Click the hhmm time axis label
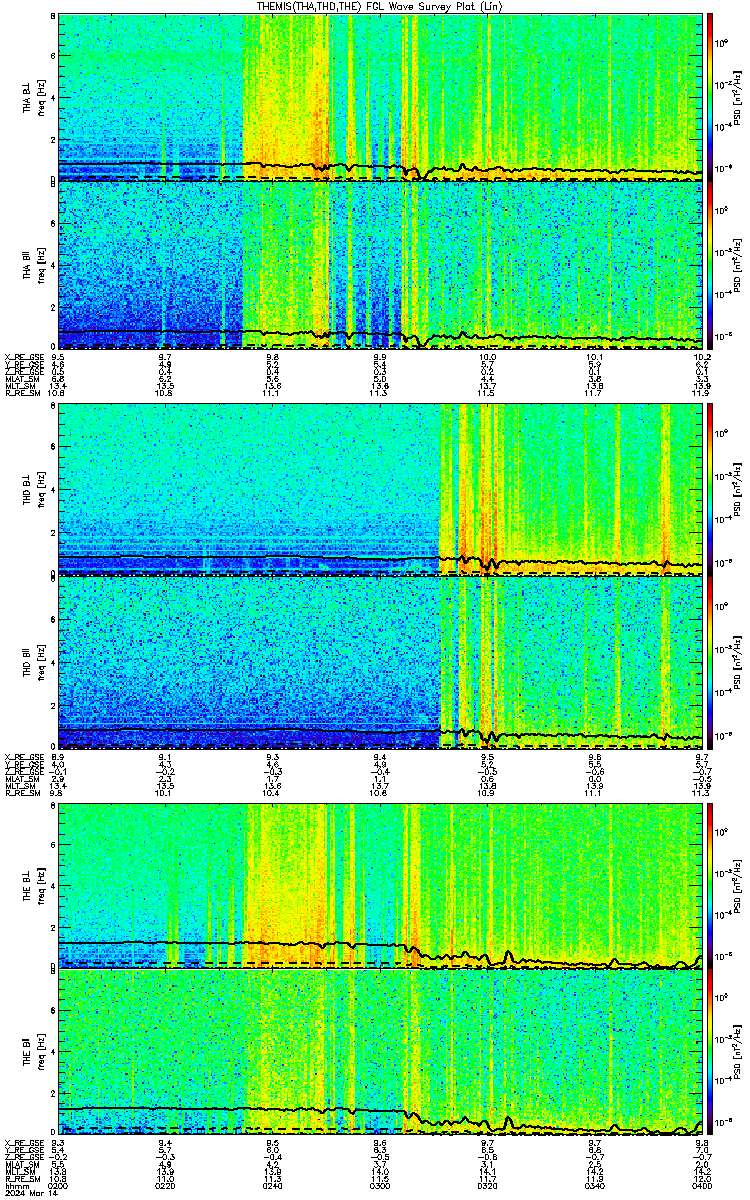The height and width of the screenshot is (1200, 750). [x=15, y=1187]
